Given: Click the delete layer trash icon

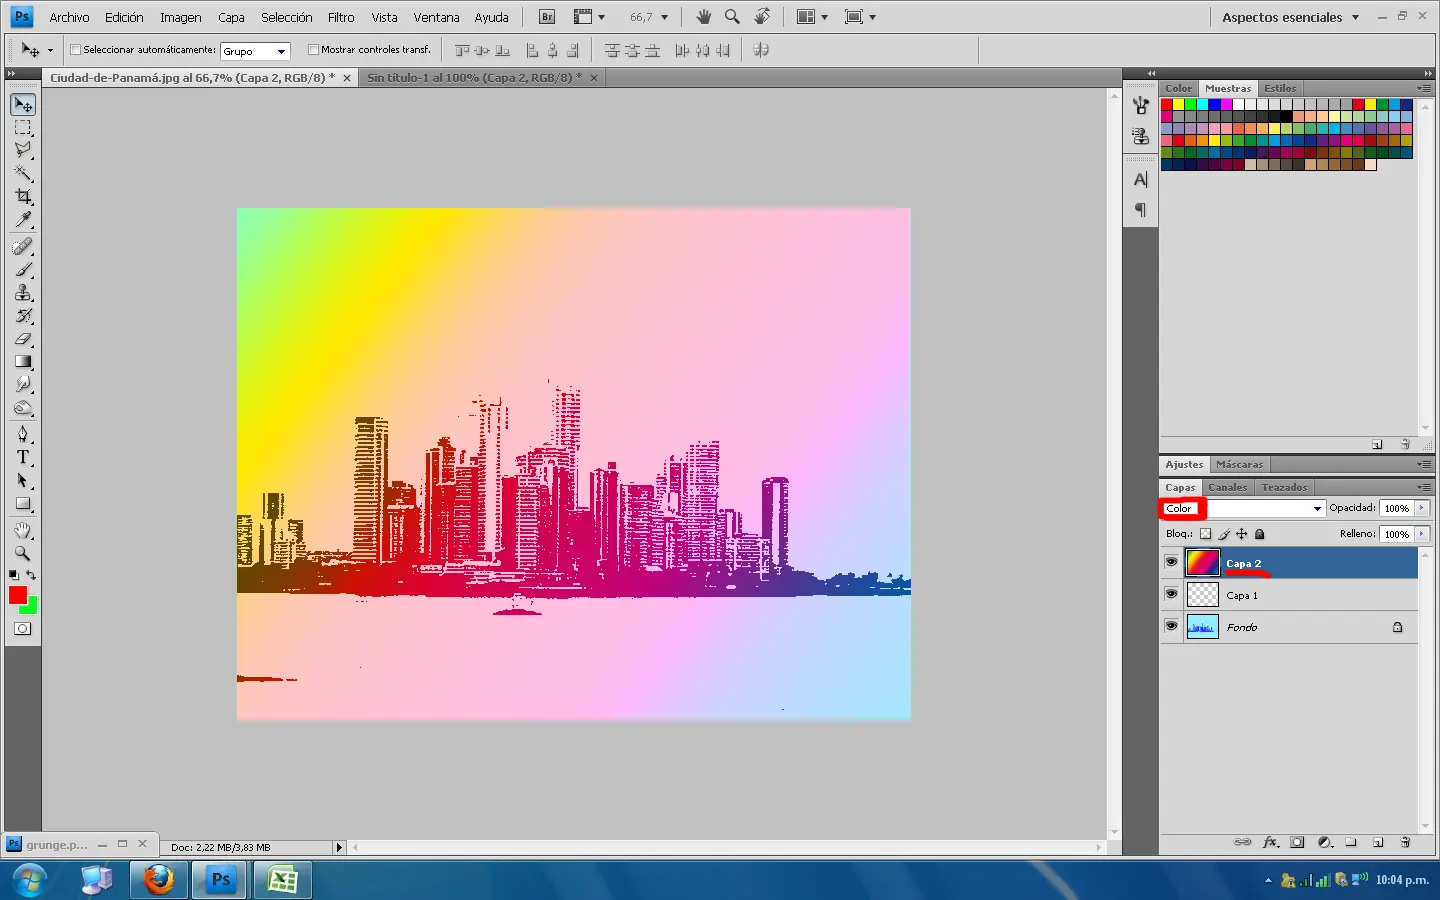Looking at the screenshot, I should click(x=1405, y=843).
